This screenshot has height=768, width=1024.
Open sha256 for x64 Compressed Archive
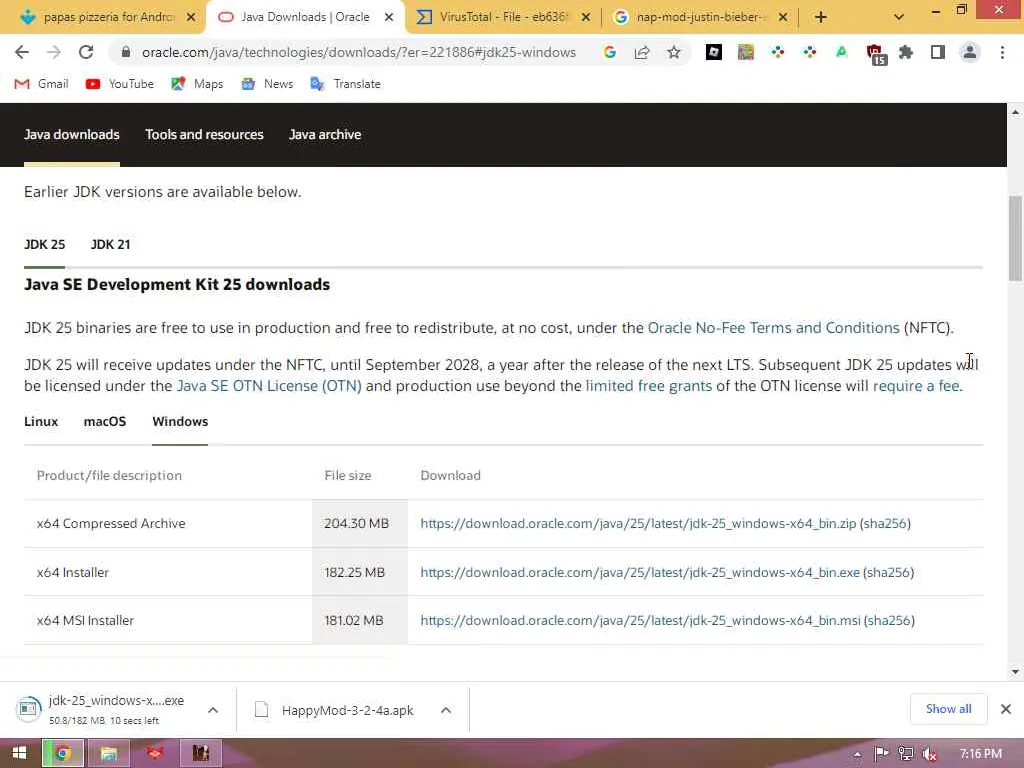coord(885,524)
